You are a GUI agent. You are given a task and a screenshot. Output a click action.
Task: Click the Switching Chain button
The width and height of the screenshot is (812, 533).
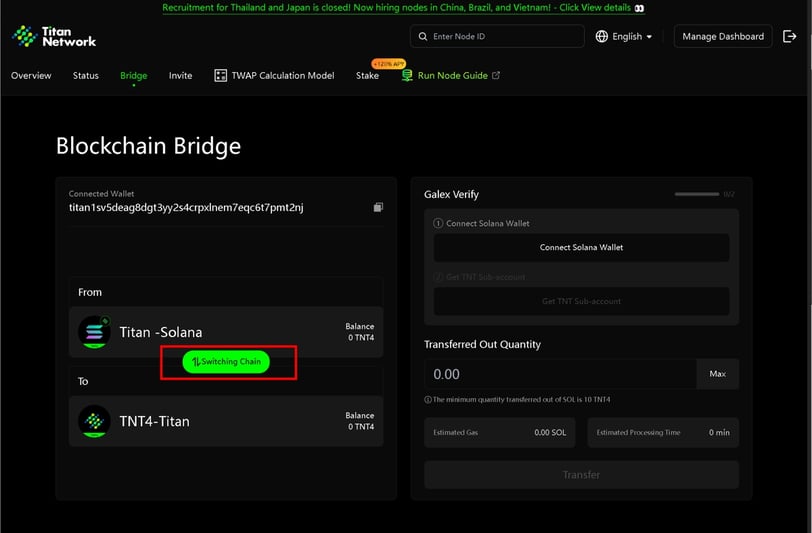pyautogui.click(x=226, y=362)
